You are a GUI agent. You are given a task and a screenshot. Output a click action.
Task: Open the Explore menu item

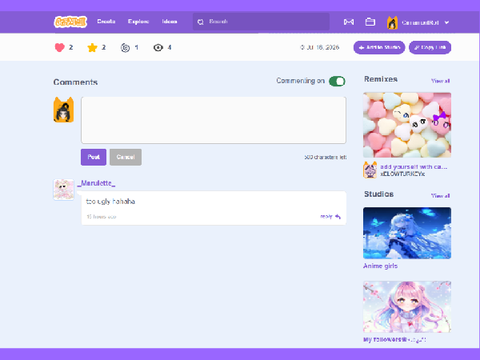pos(138,21)
